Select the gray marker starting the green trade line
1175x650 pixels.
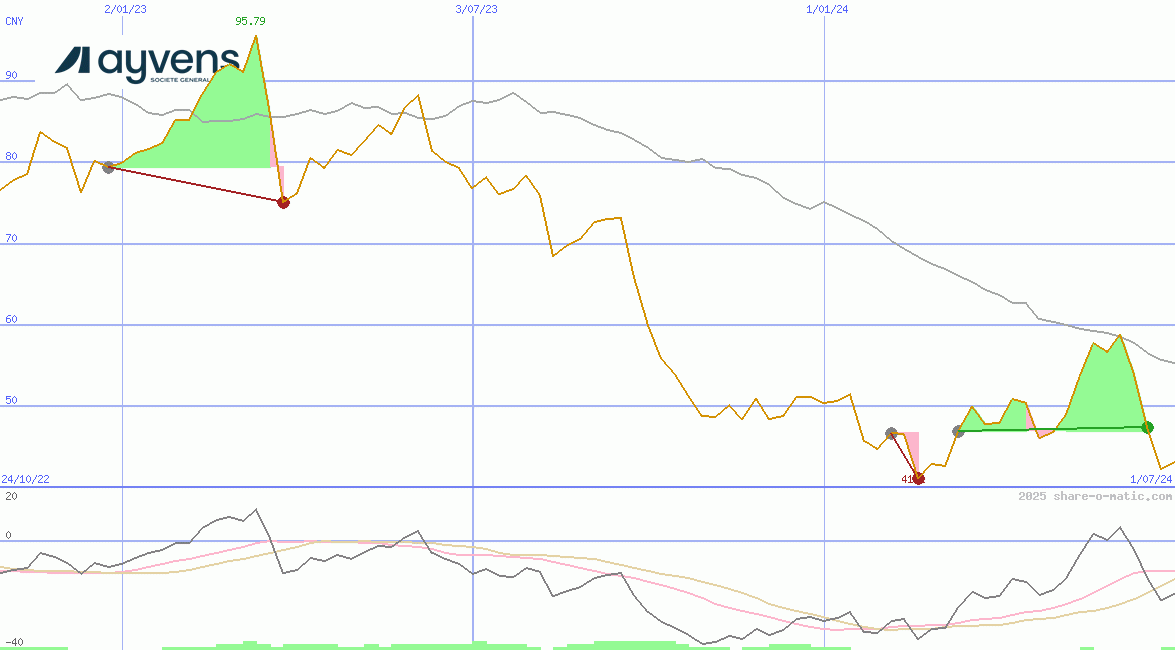pyautogui.click(x=958, y=431)
